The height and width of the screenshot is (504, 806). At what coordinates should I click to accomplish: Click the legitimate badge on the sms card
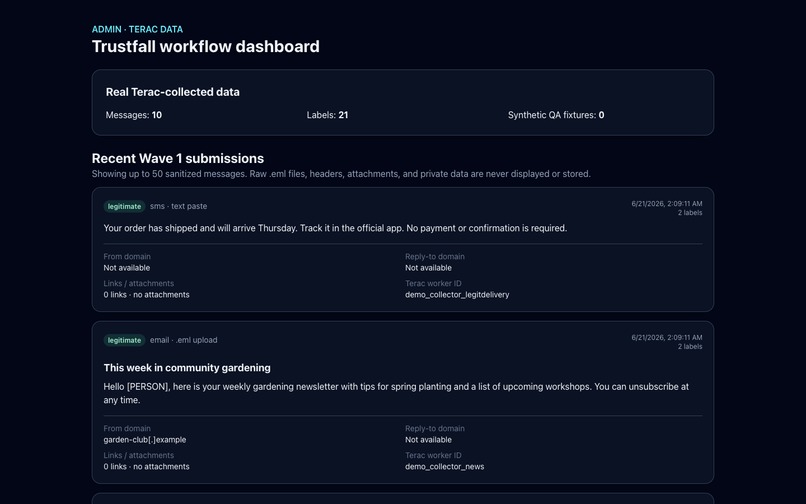[x=124, y=206]
